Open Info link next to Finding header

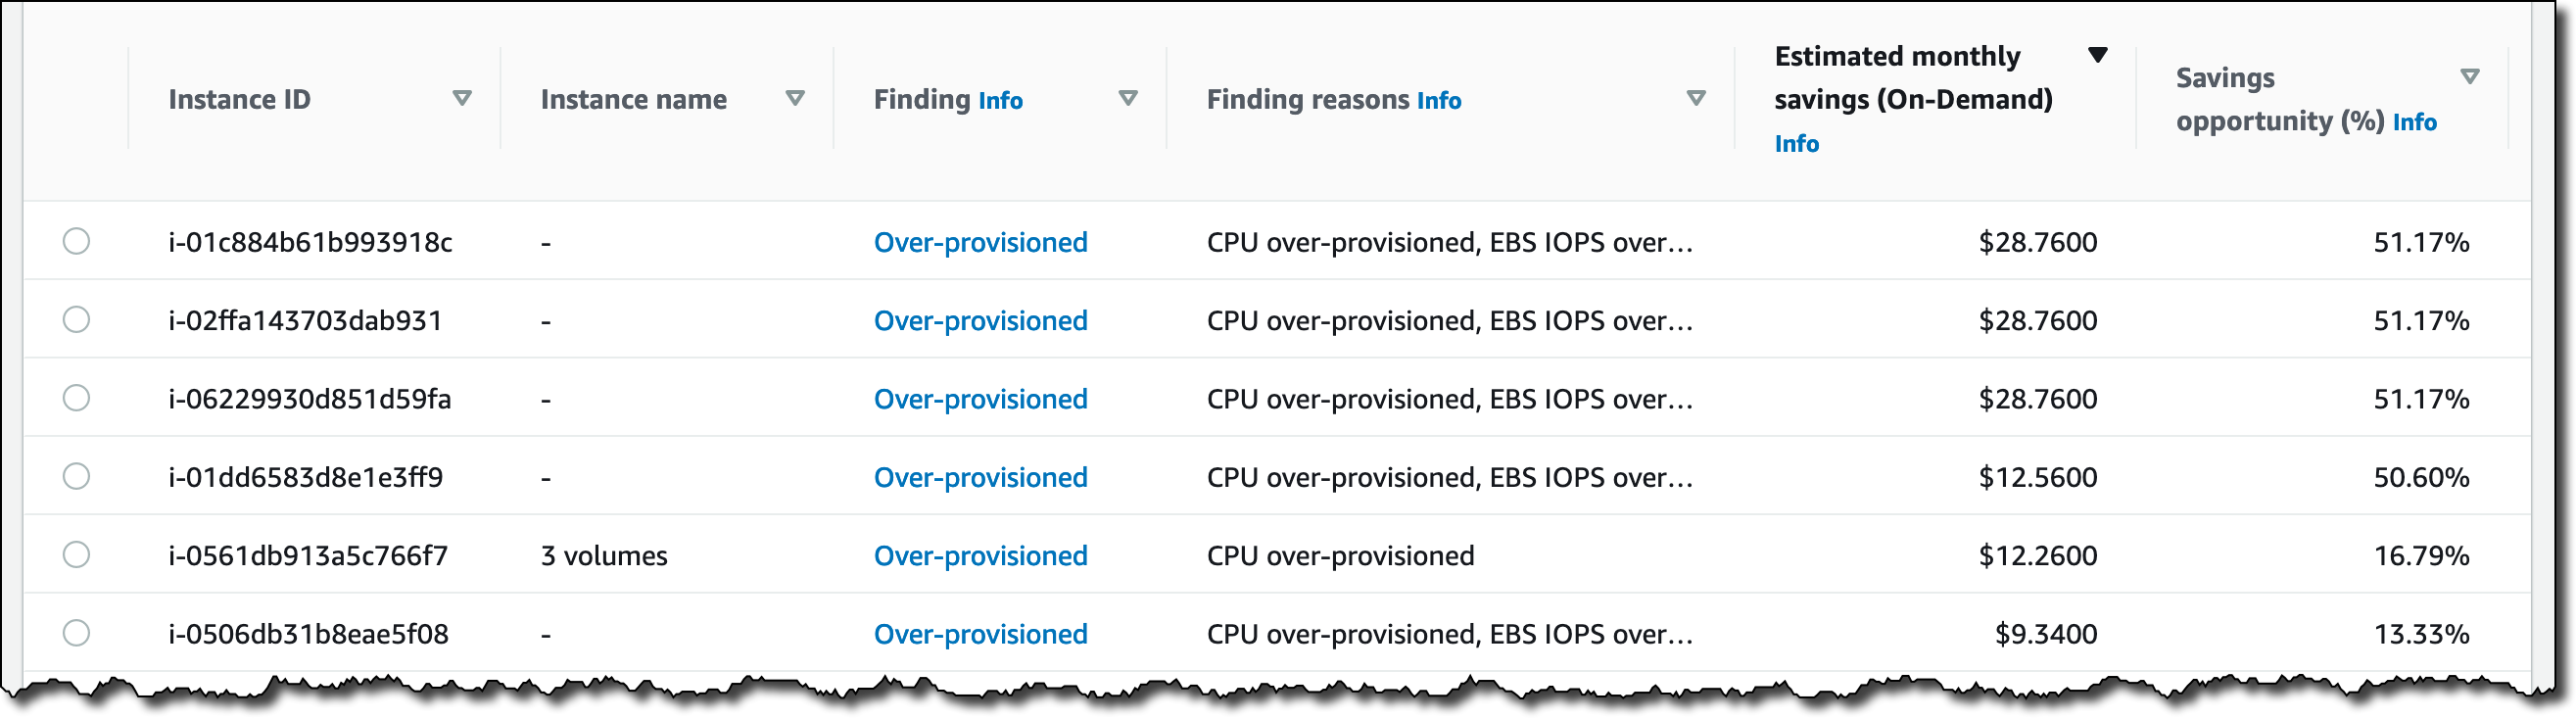1000,101
